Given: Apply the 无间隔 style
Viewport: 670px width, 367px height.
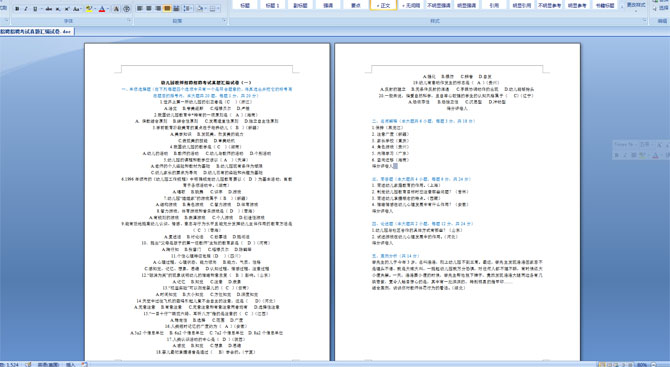Looking at the screenshot, I should [x=411, y=5].
